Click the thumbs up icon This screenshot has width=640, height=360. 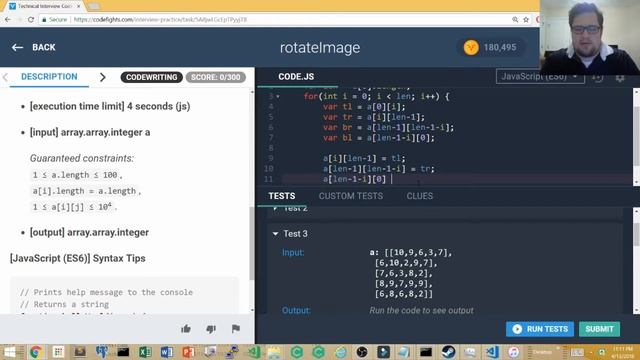(186, 329)
